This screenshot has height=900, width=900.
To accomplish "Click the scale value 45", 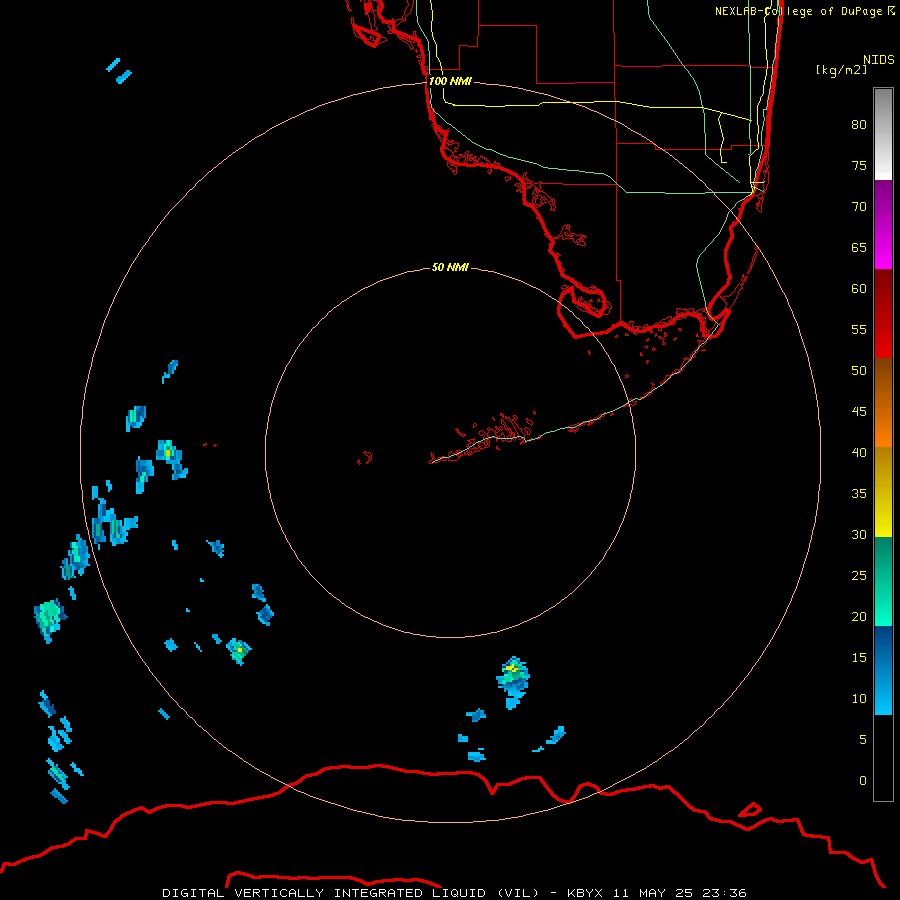I will point(859,412).
